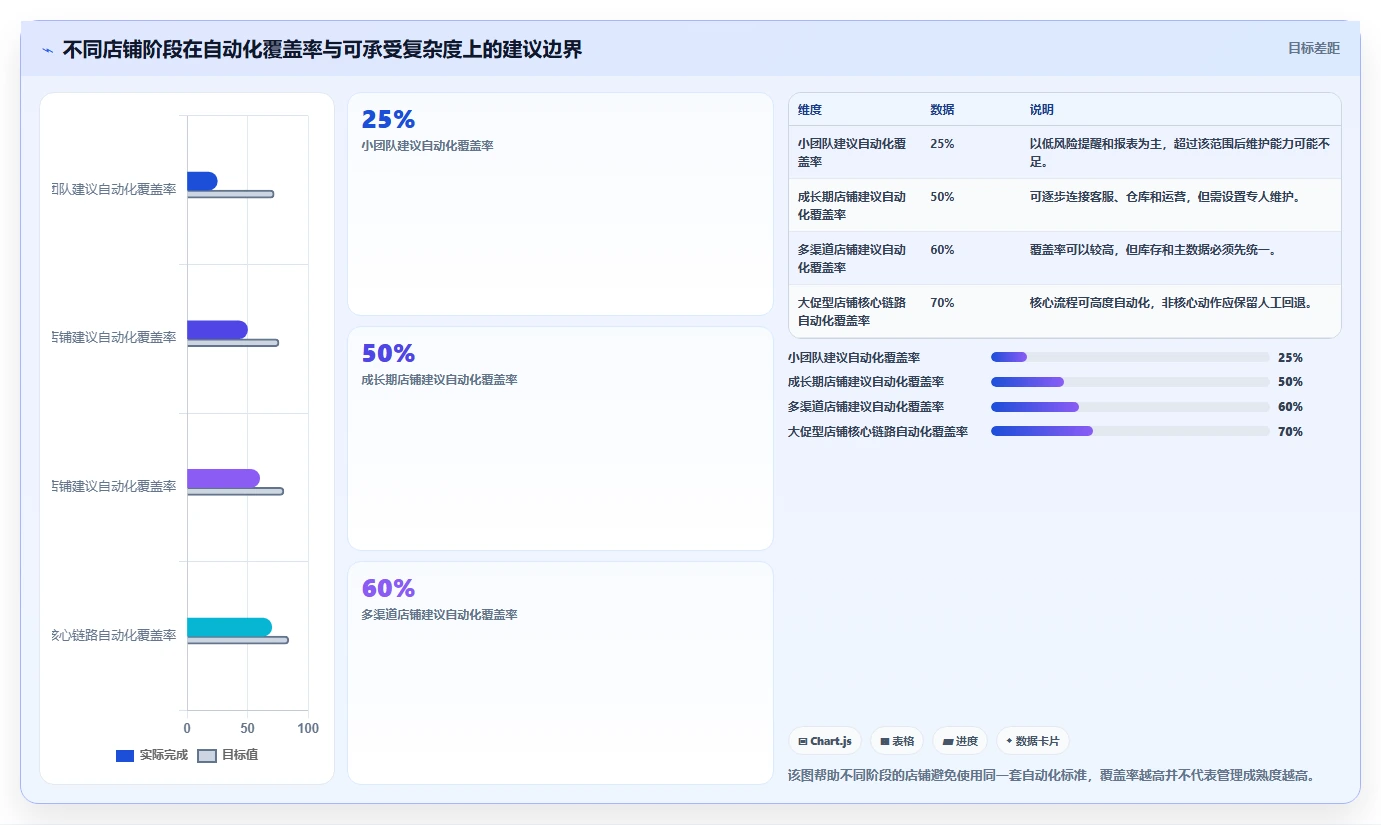This screenshot has height=825, width=1381.
Task: Click the 25% data card value
Action: [388, 120]
